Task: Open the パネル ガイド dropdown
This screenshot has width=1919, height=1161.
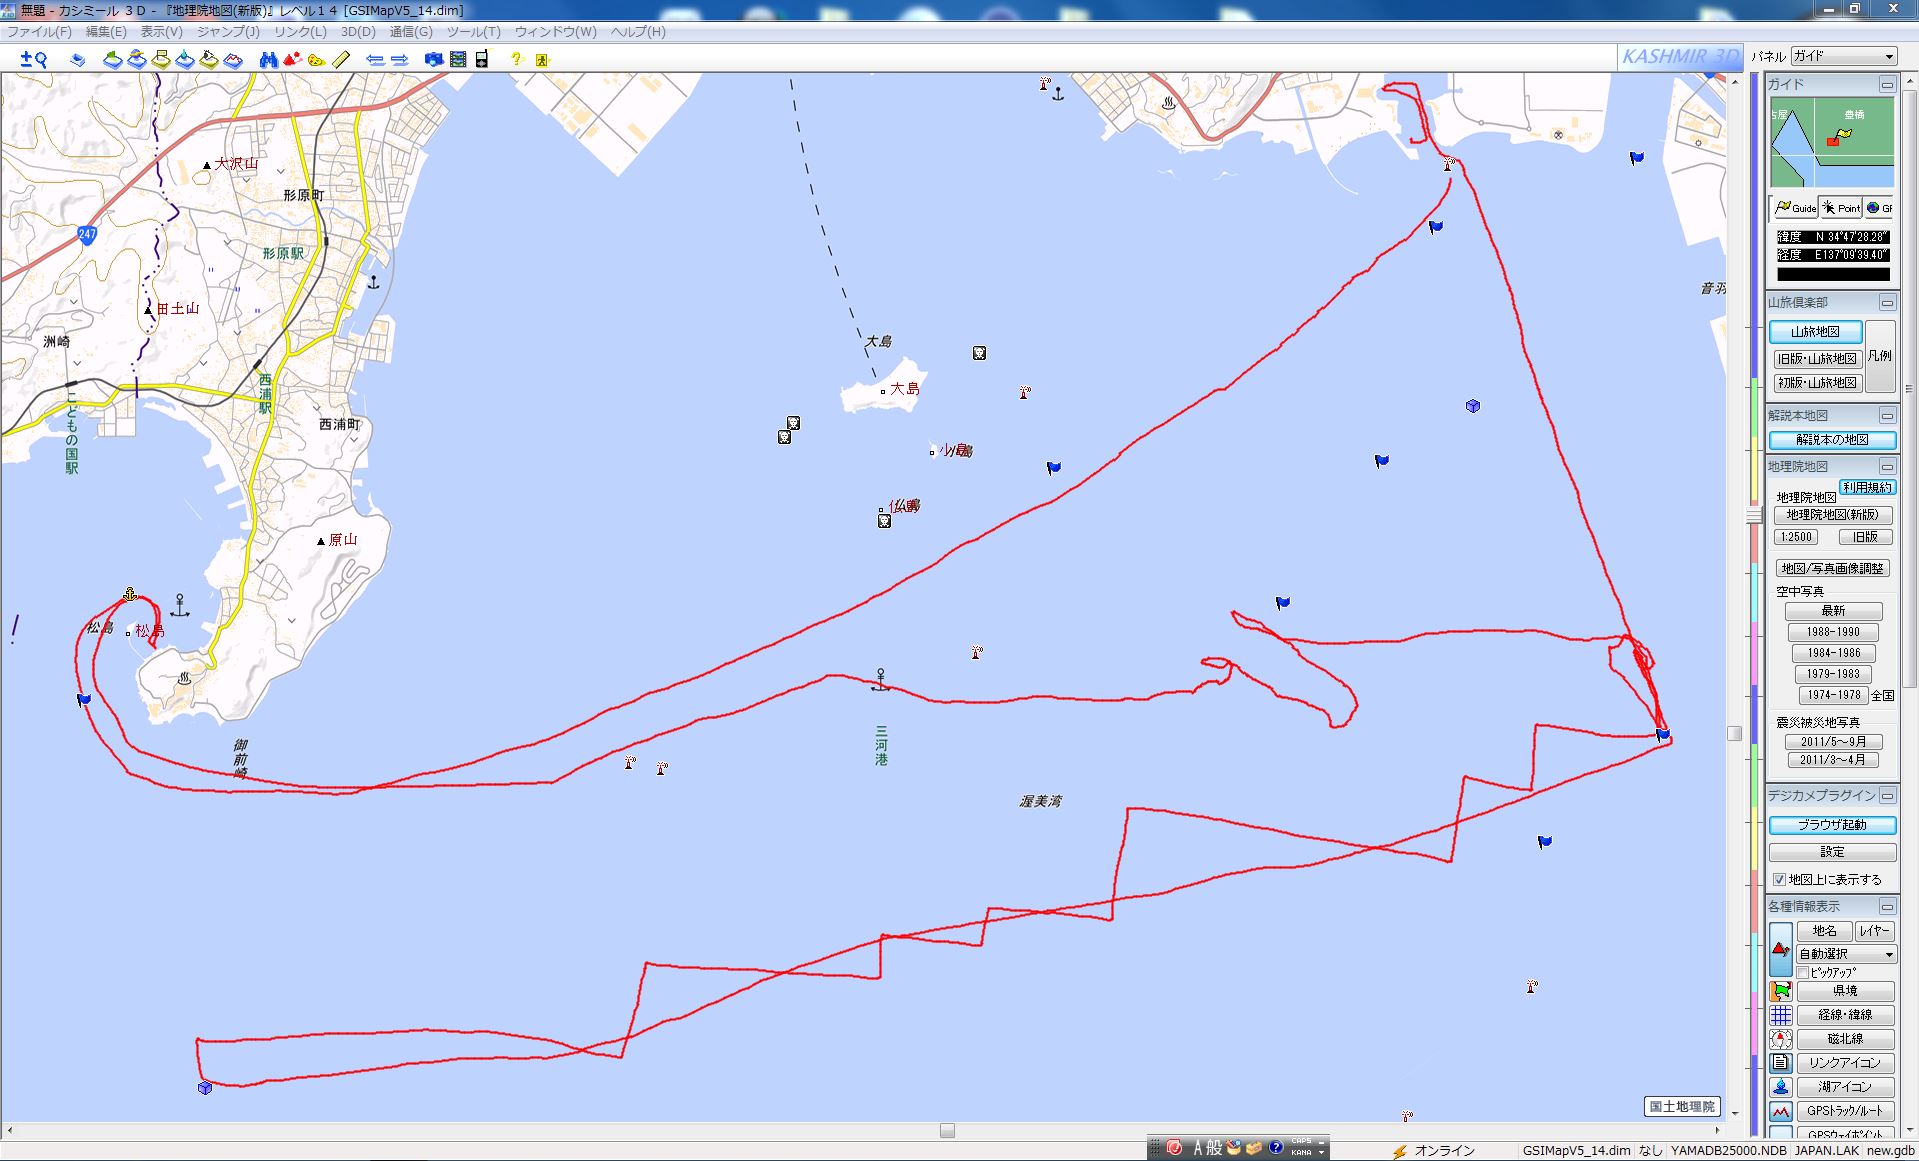Action: pyautogui.click(x=1843, y=56)
